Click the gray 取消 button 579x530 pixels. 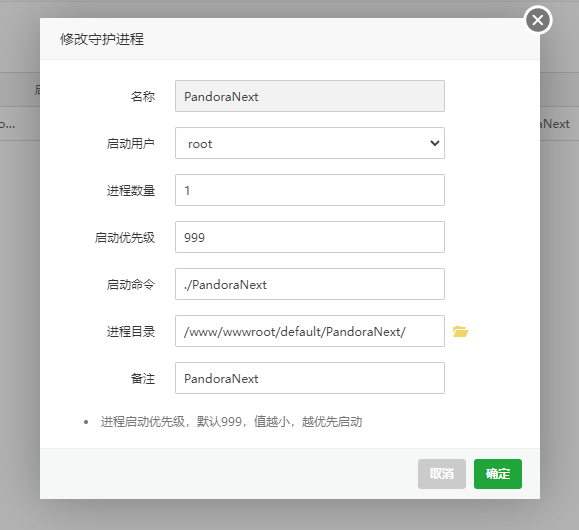click(442, 474)
